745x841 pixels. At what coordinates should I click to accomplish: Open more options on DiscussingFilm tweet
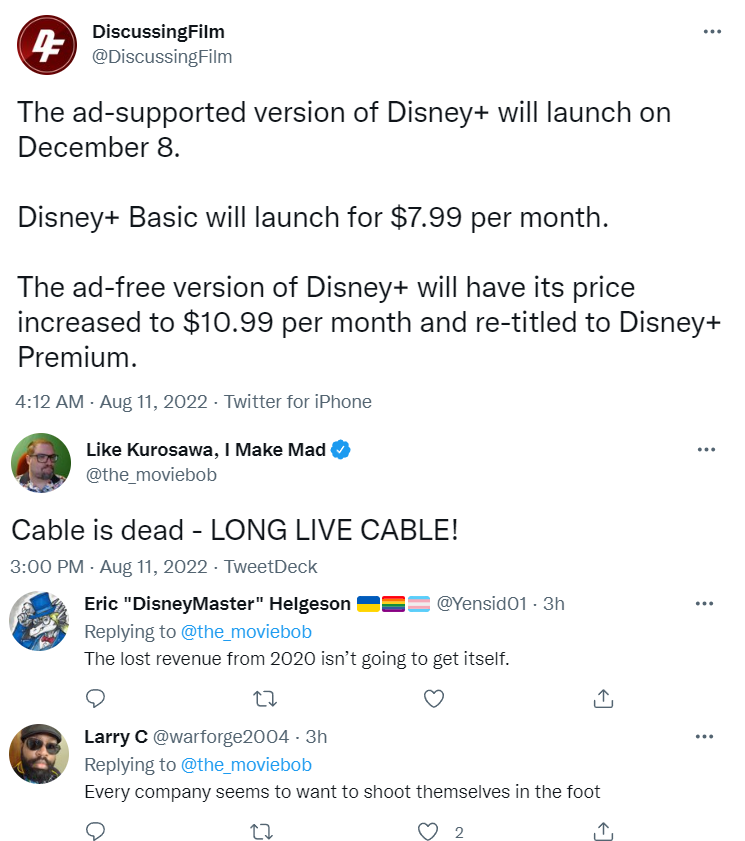coord(712,32)
